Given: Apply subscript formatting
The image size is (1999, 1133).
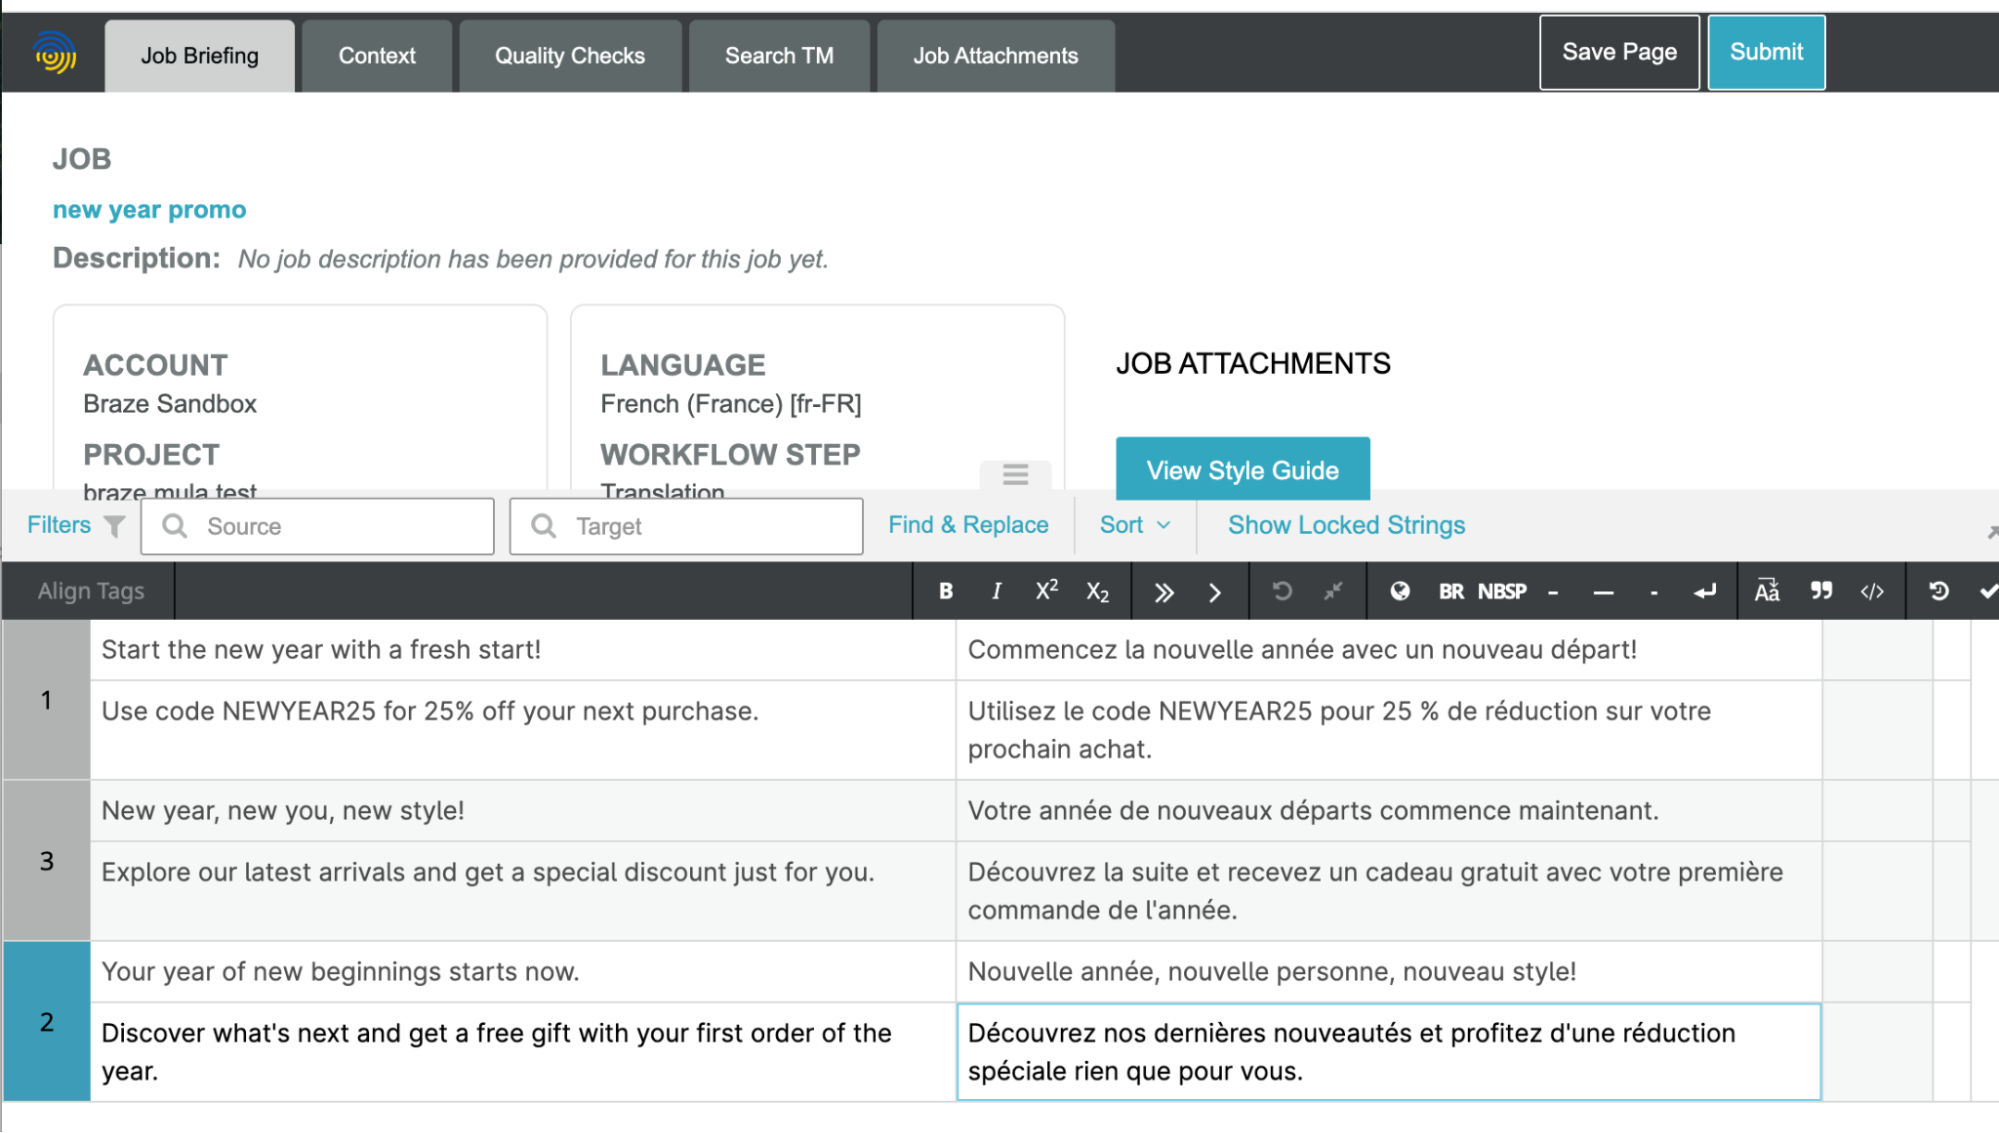Looking at the screenshot, I should [x=1097, y=591].
